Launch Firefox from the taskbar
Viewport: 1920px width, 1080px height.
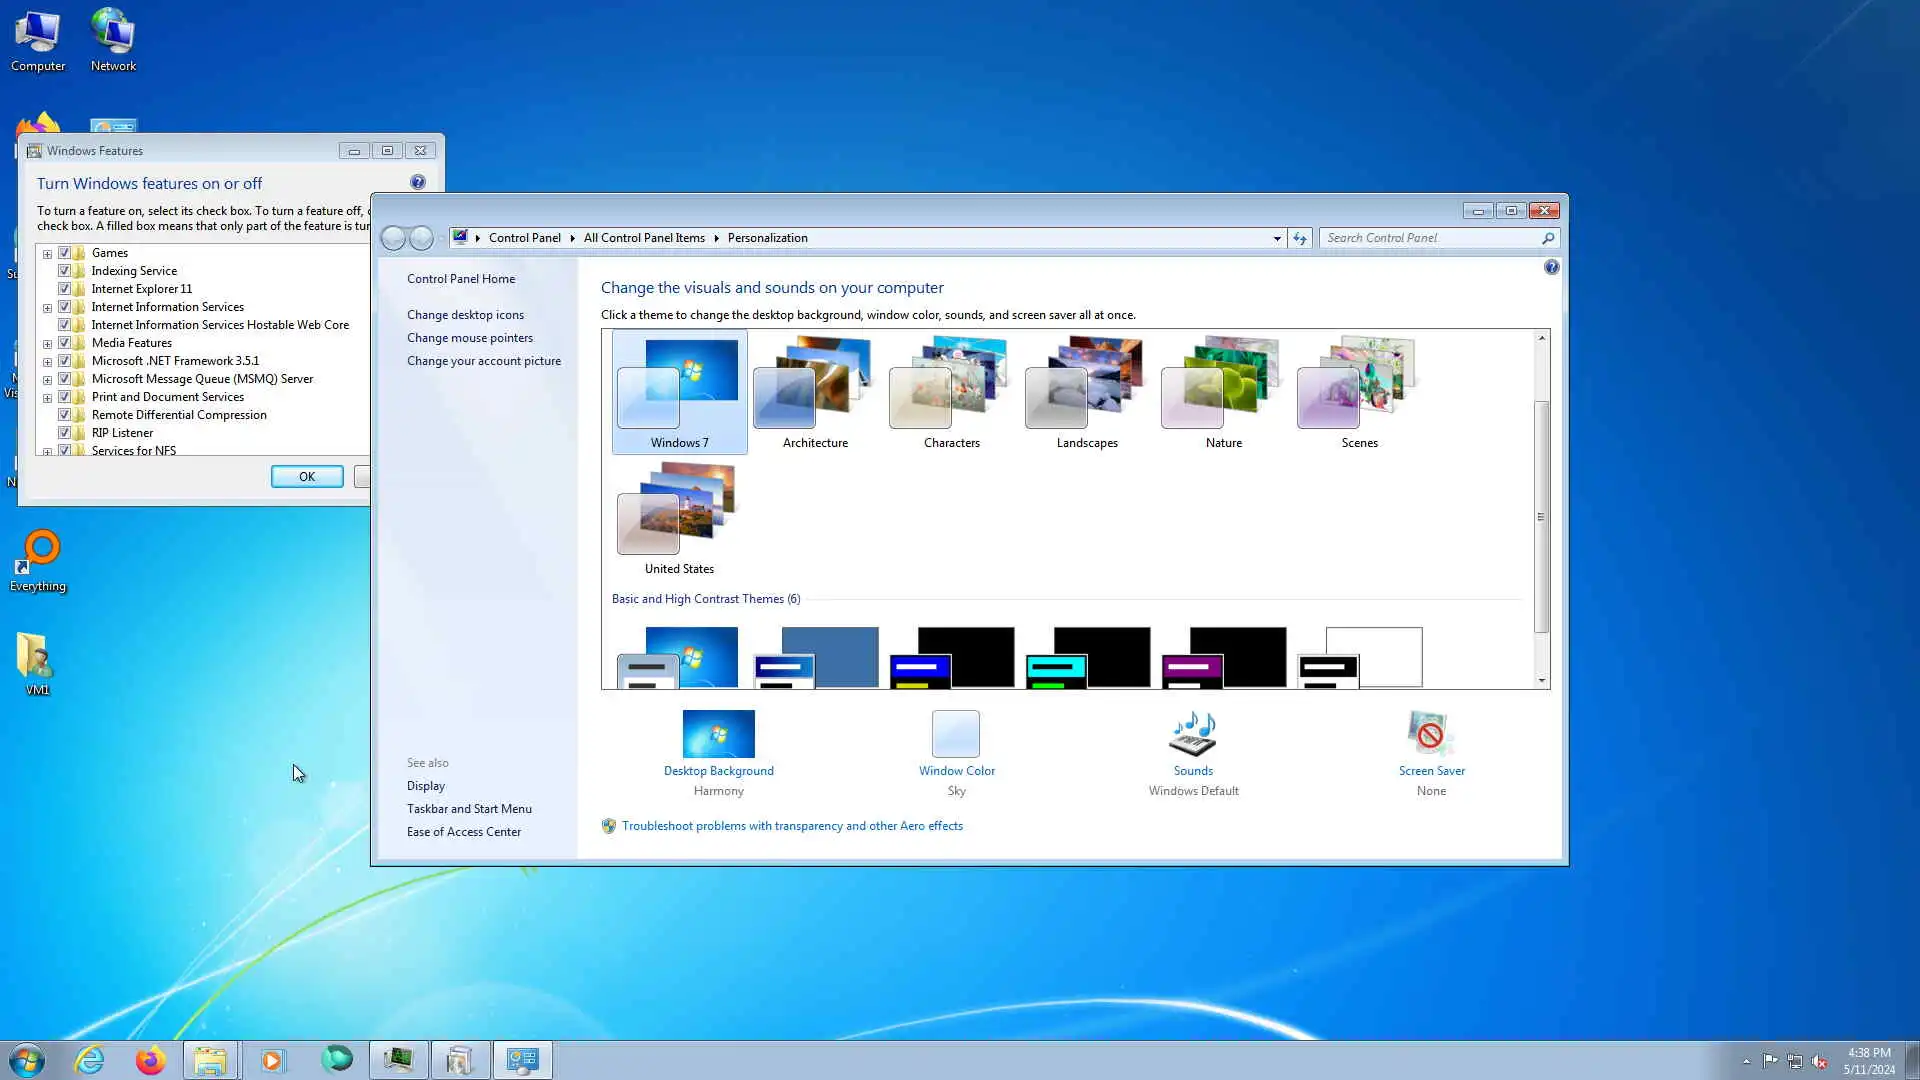(150, 1060)
